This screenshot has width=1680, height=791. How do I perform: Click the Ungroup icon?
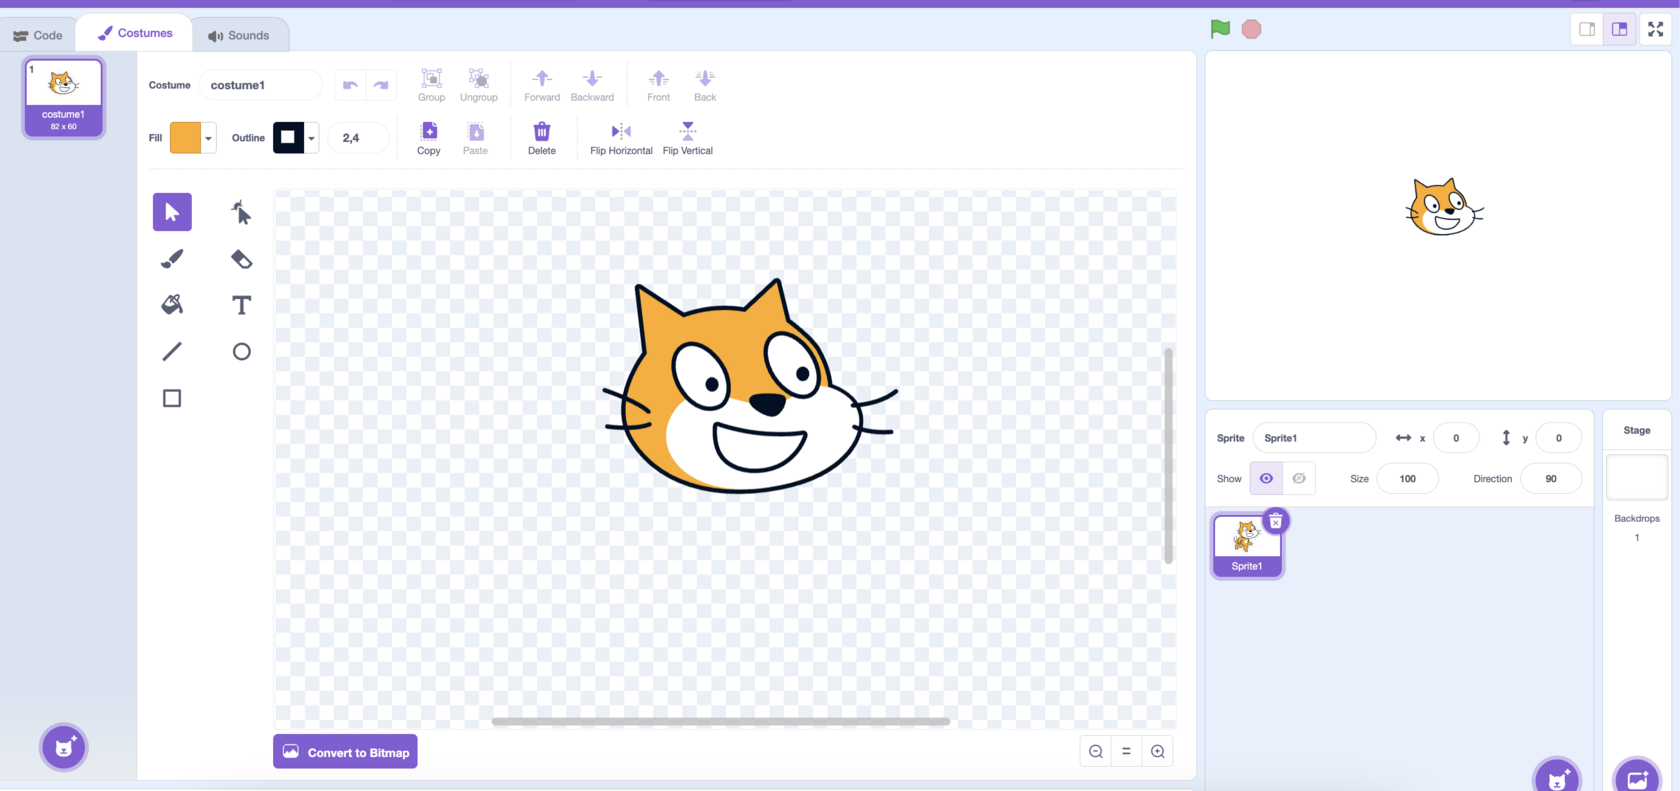coord(479,85)
